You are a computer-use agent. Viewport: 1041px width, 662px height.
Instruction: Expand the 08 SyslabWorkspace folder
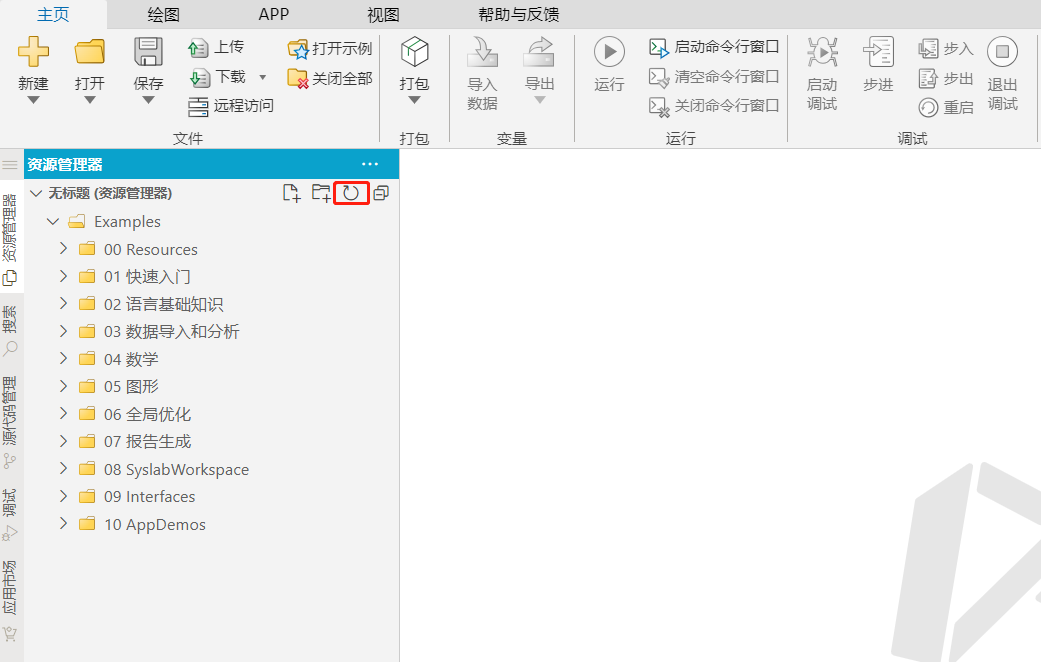pos(63,469)
